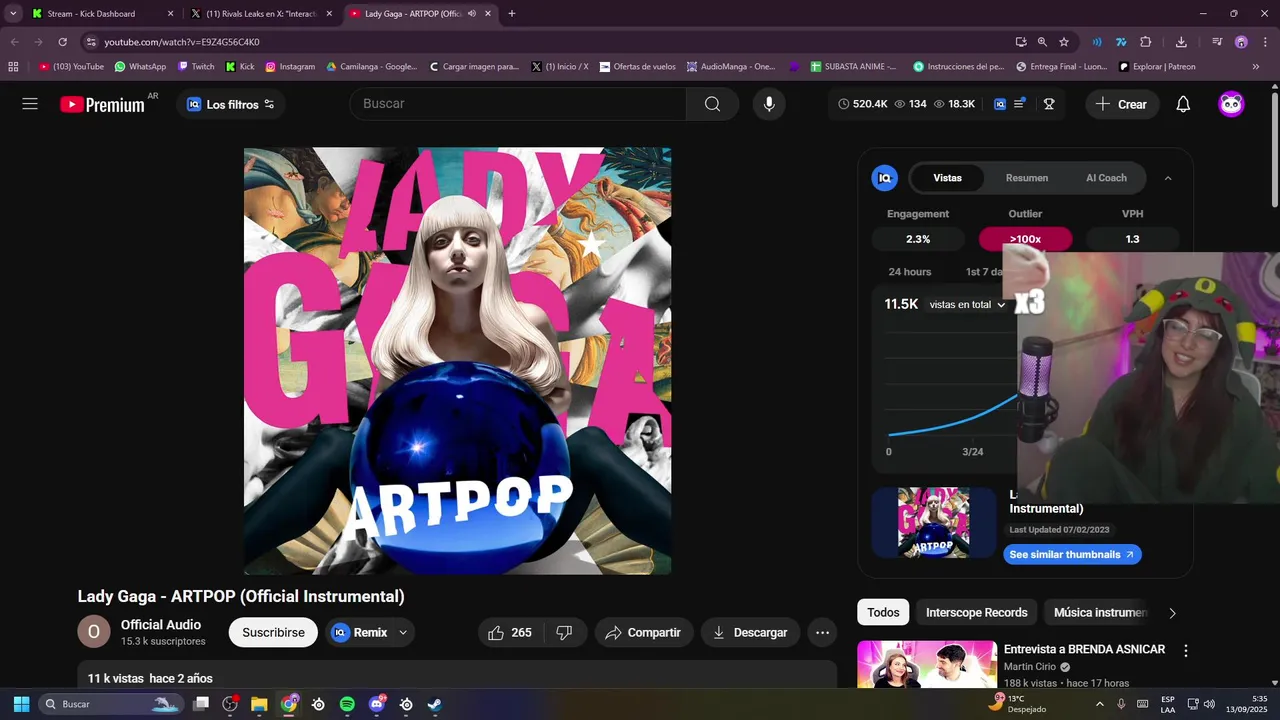This screenshot has width=1280, height=720.
Task: Select the Música instrumental chip
Action: pyautogui.click(x=1100, y=612)
